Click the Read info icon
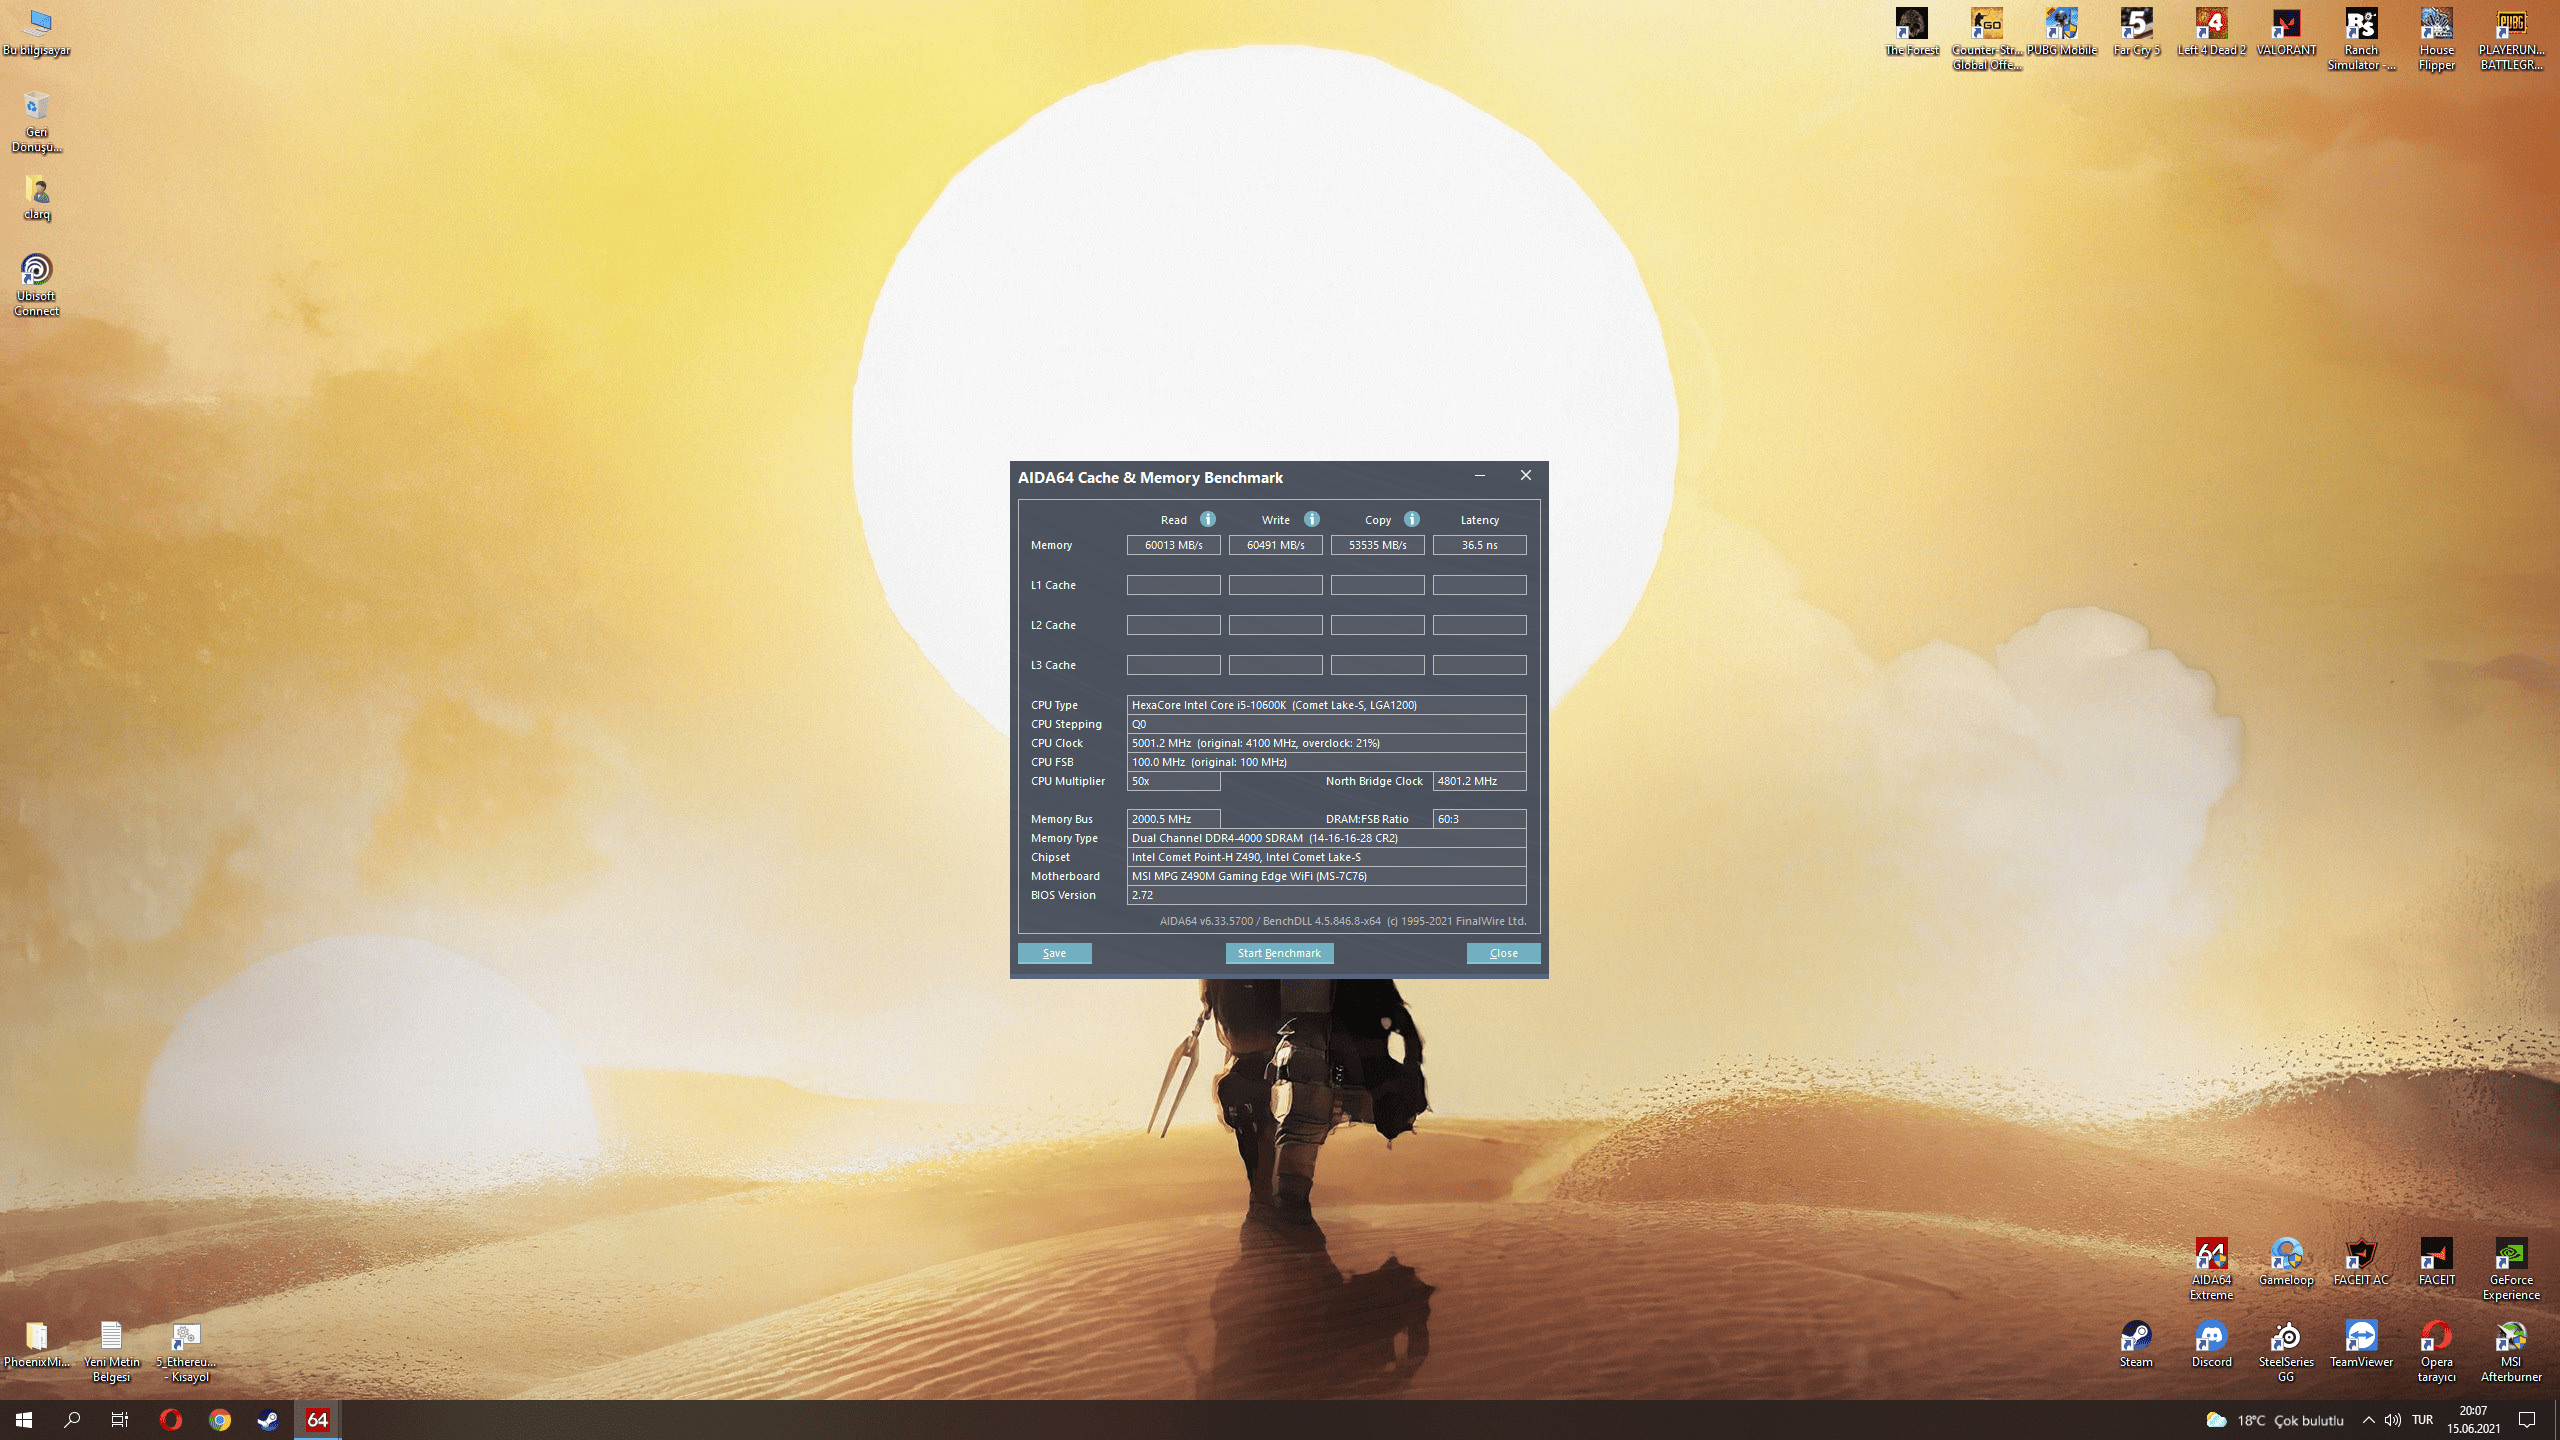This screenshot has width=2560, height=1440. pos(1208,519)
